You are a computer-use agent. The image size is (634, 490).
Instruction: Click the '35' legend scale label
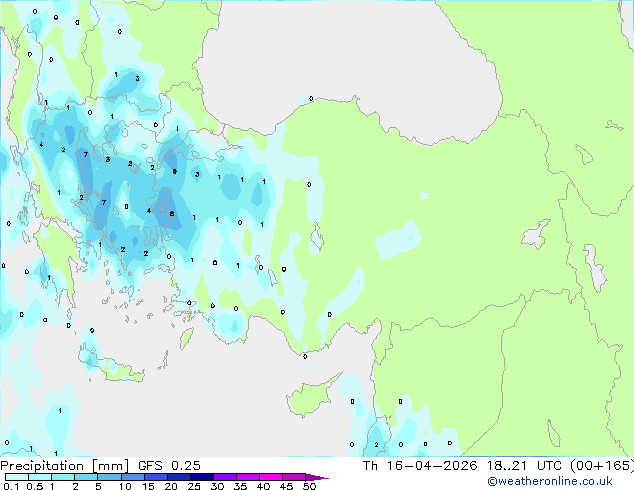coord(240,486)
